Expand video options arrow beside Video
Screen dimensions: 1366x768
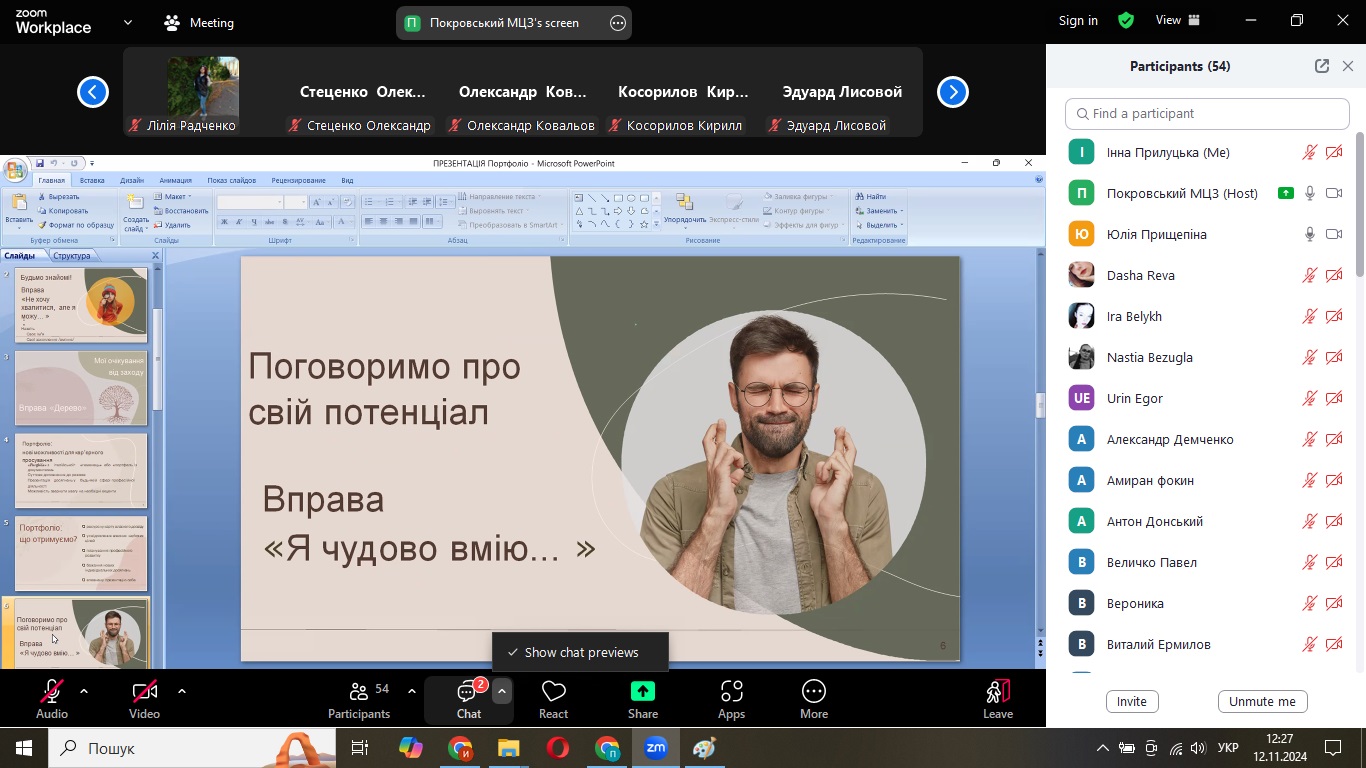click(x=182, y=691)
